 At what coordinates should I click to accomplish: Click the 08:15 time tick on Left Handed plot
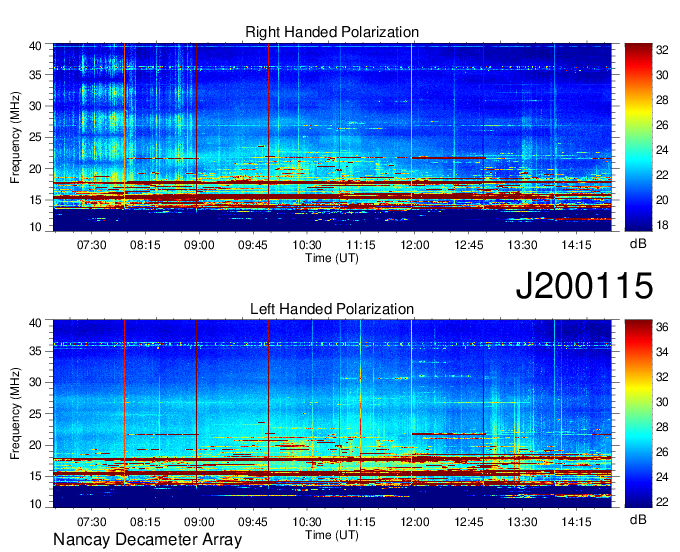[x=145, y=522]
